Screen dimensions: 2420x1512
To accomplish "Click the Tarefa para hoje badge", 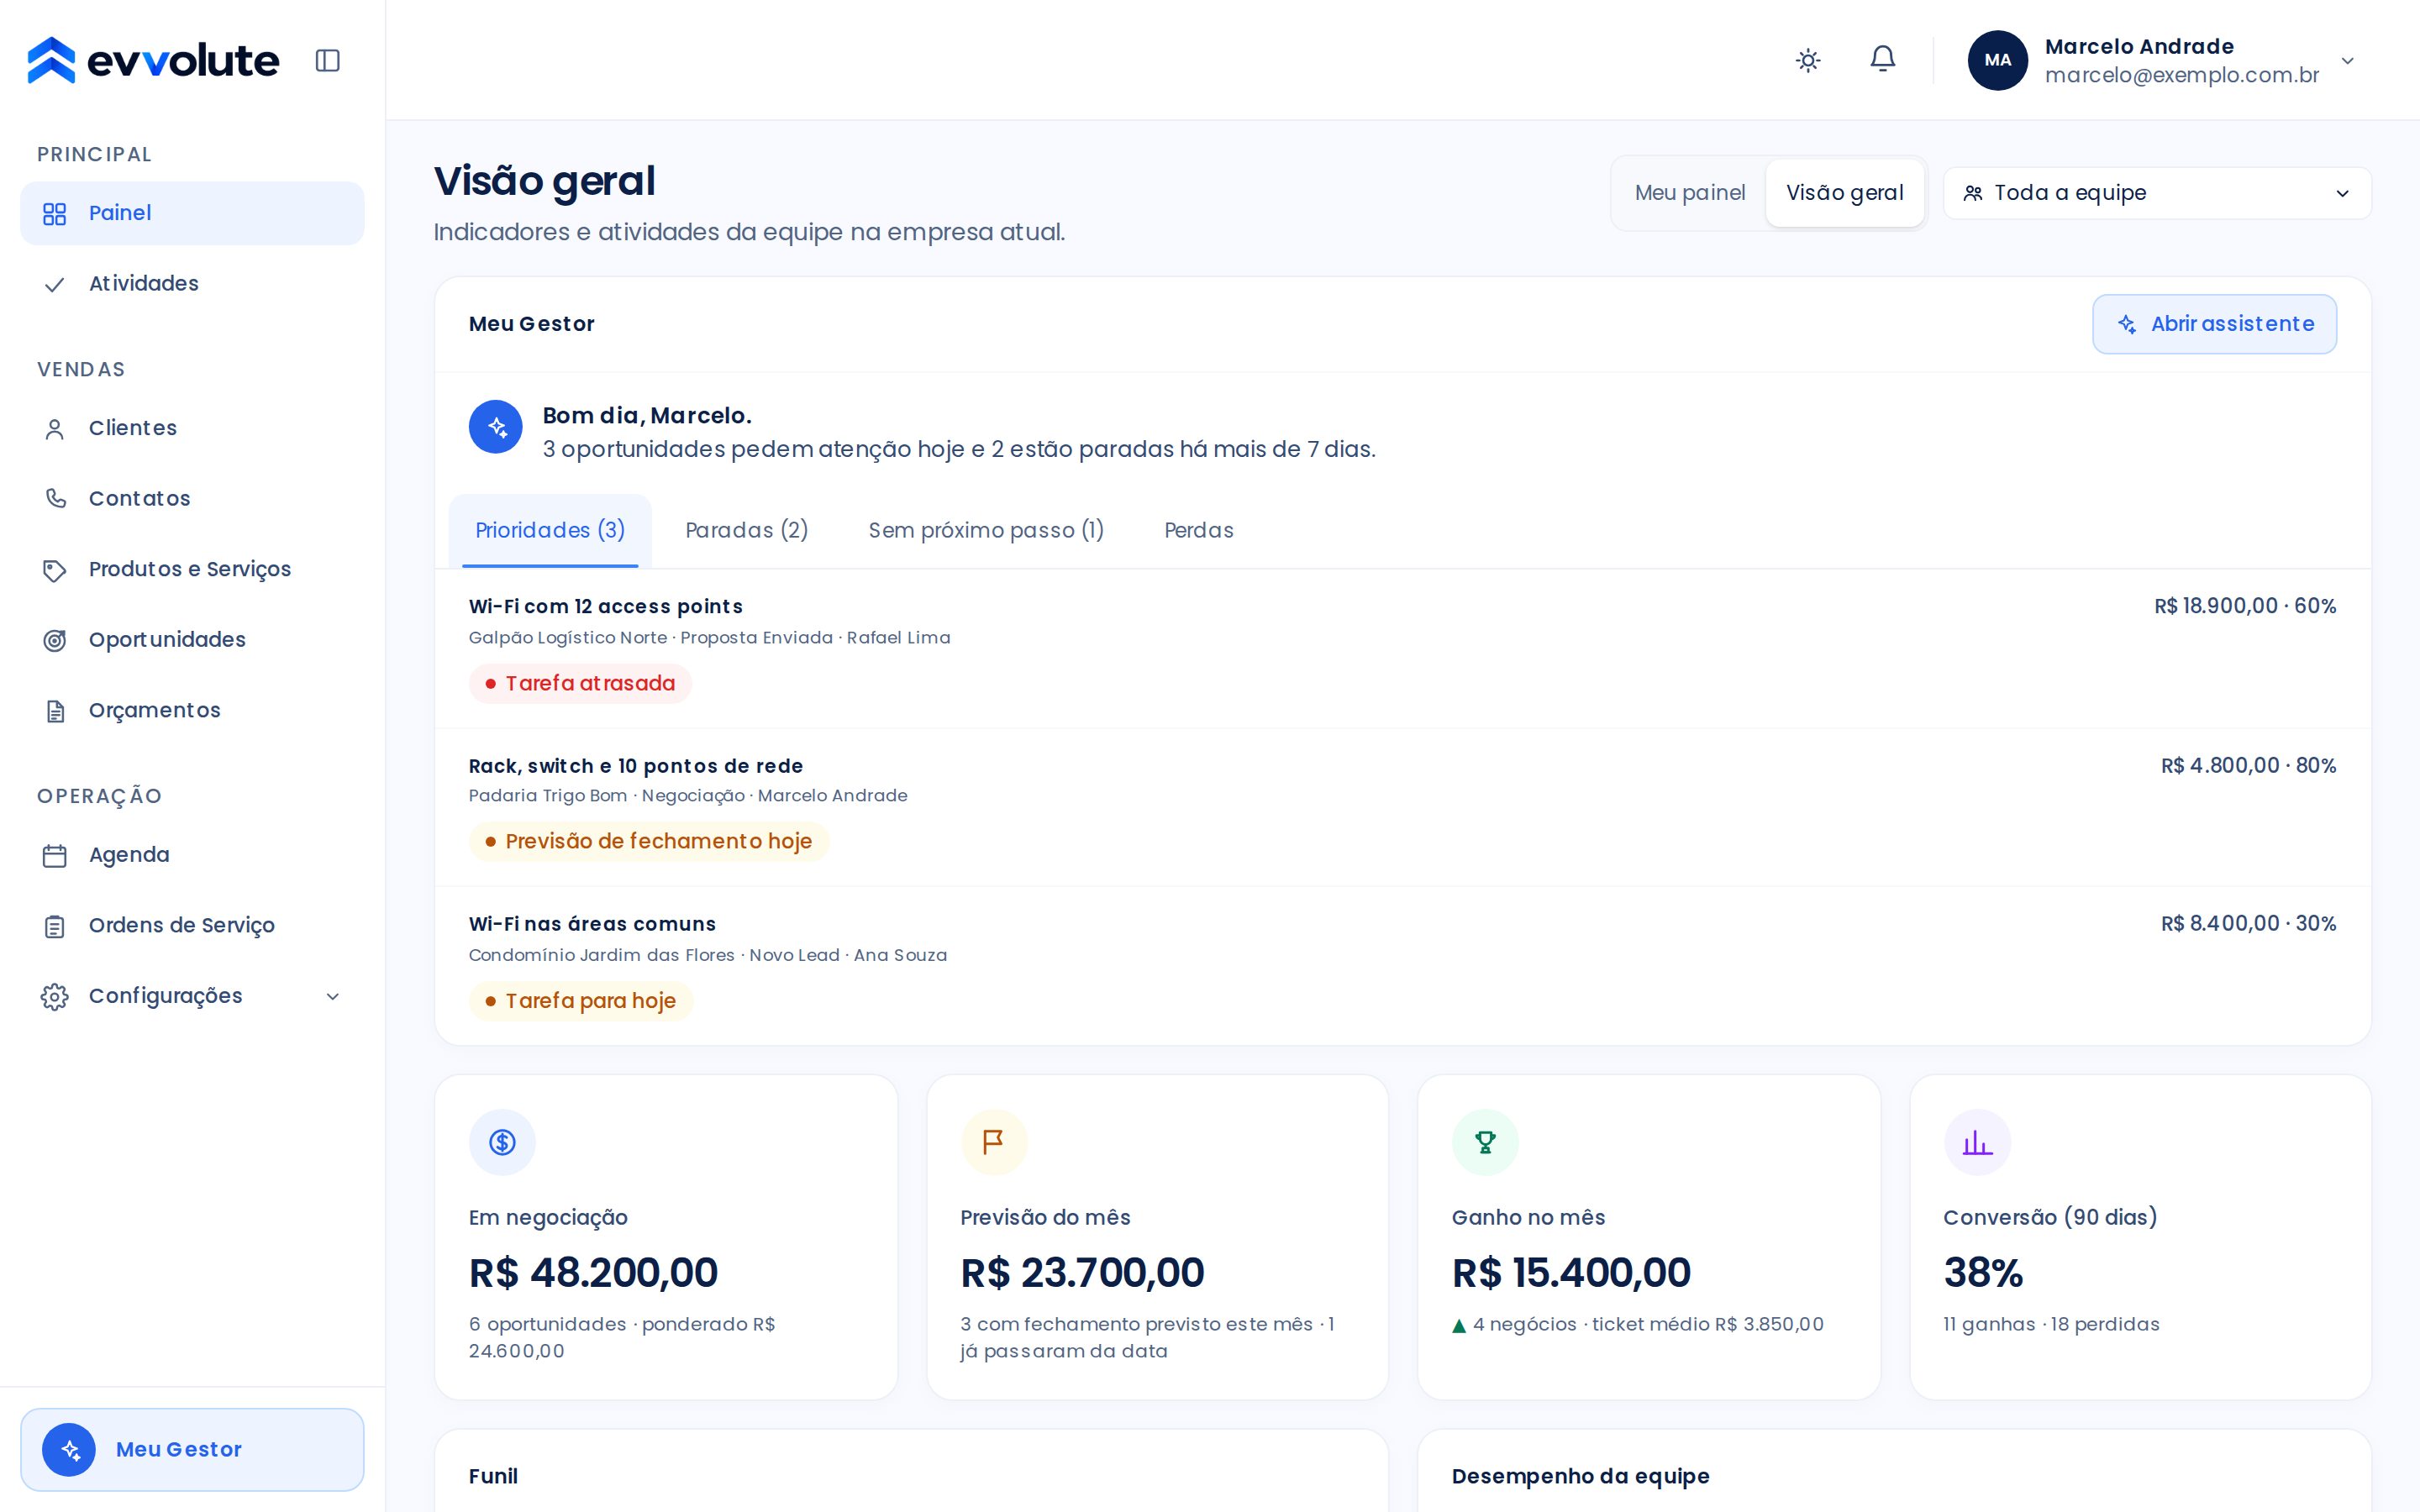I will 581,1001.
